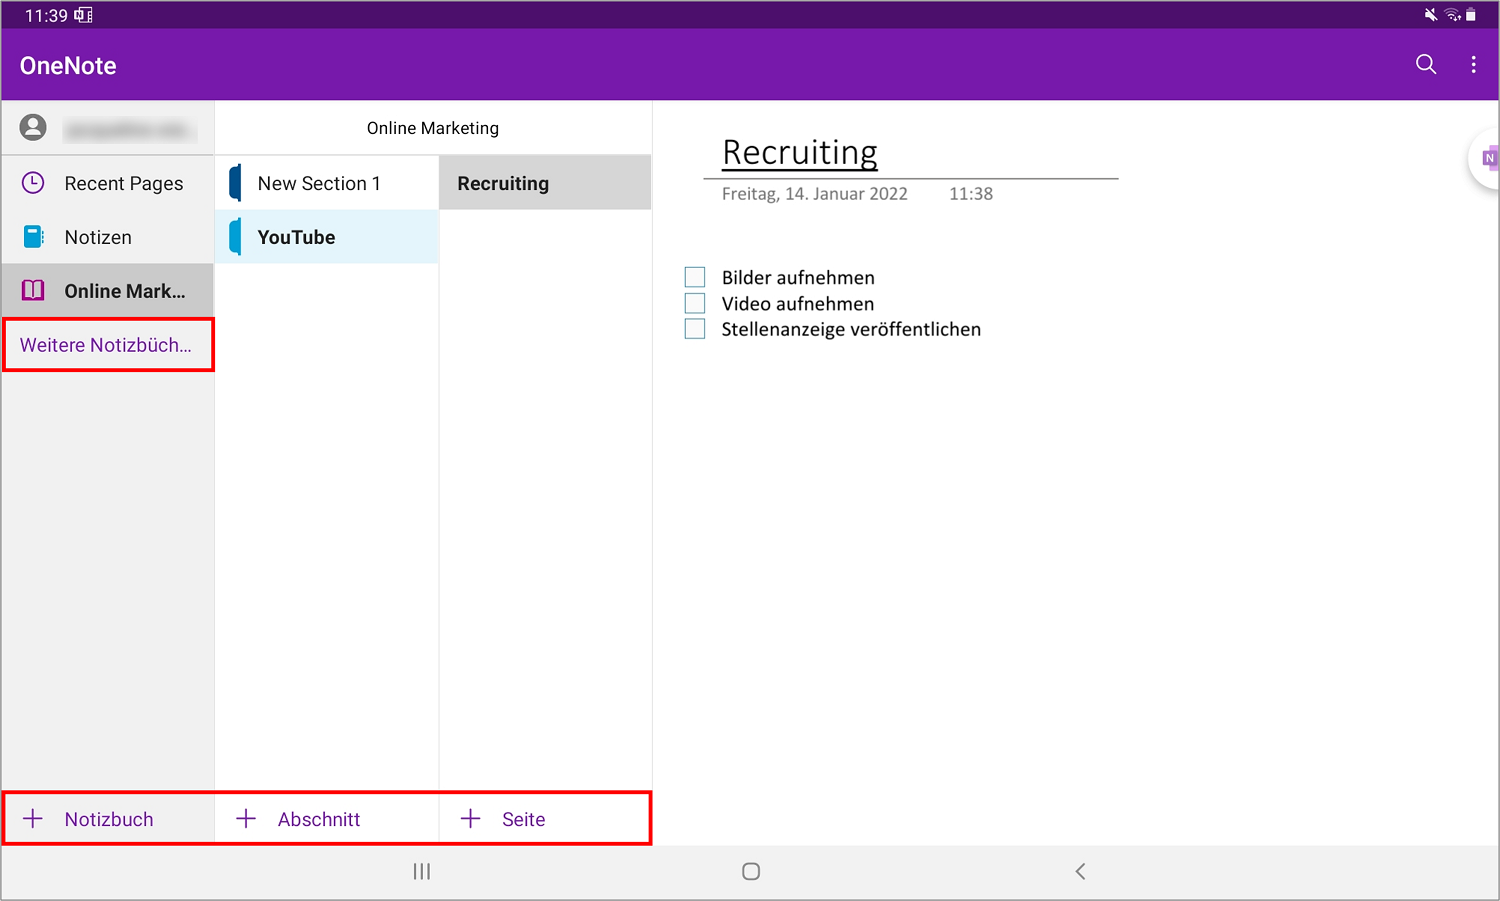Tap Android recent apps navigation icon

pos(422,872)
